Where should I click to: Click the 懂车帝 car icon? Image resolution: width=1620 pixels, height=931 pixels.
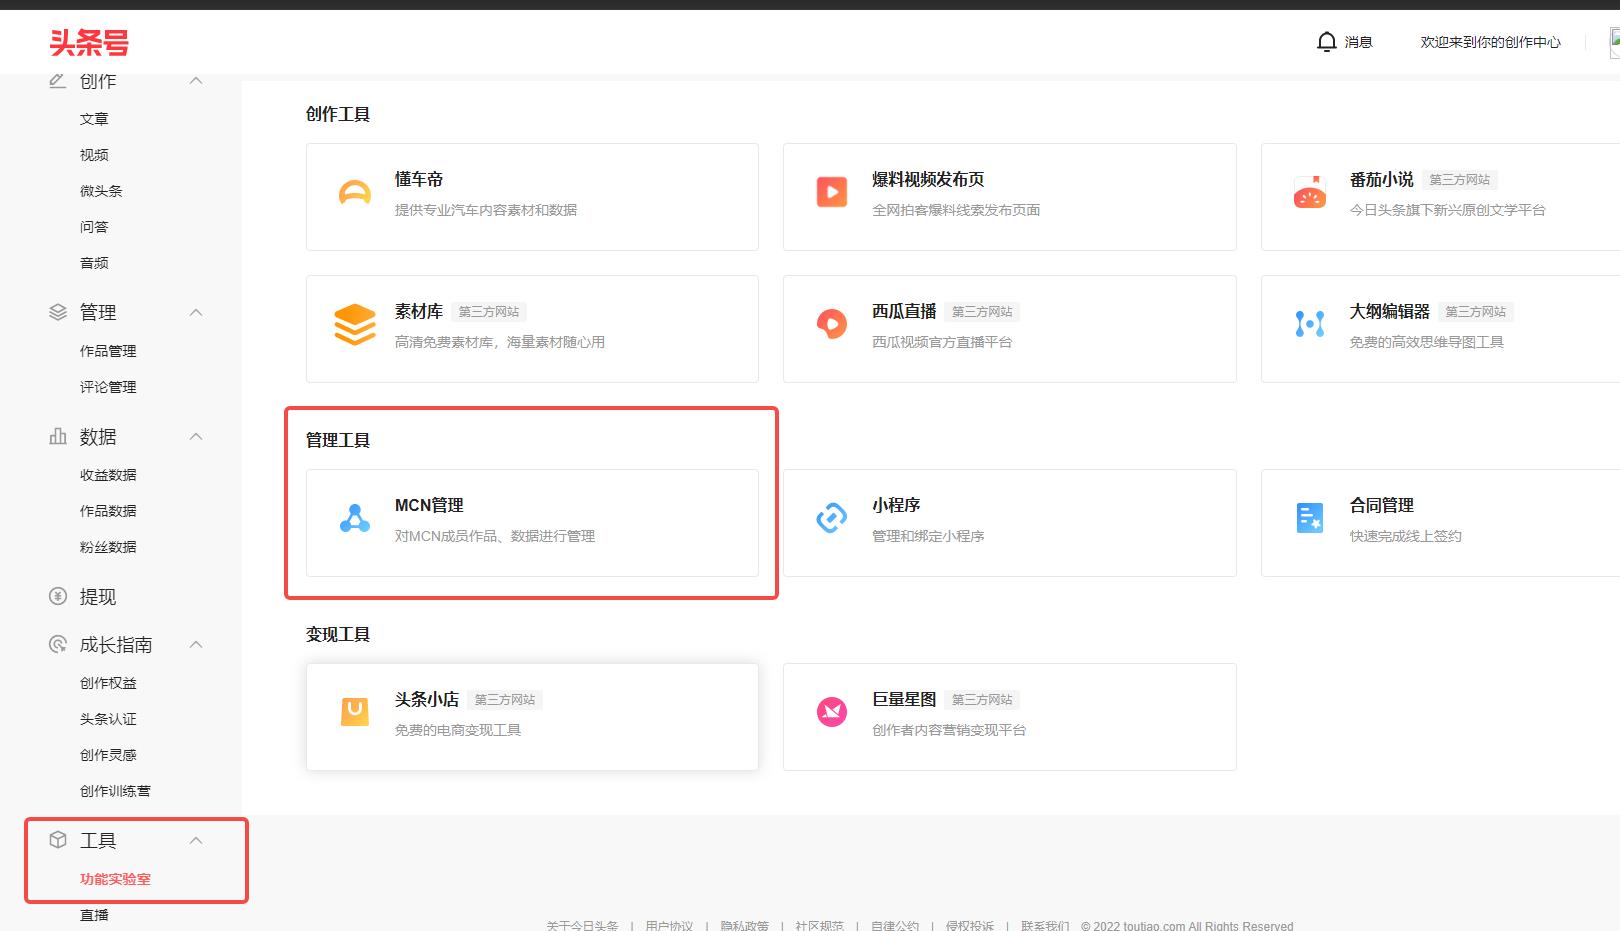pyautogui.click(x=354, y=193)
